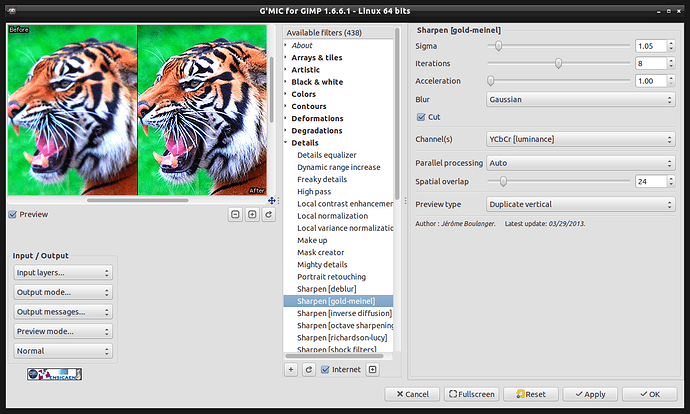The width and height of the screenshot is (690, 414).
Task: Open the Blur type dropdown
Action: [580, 99]
